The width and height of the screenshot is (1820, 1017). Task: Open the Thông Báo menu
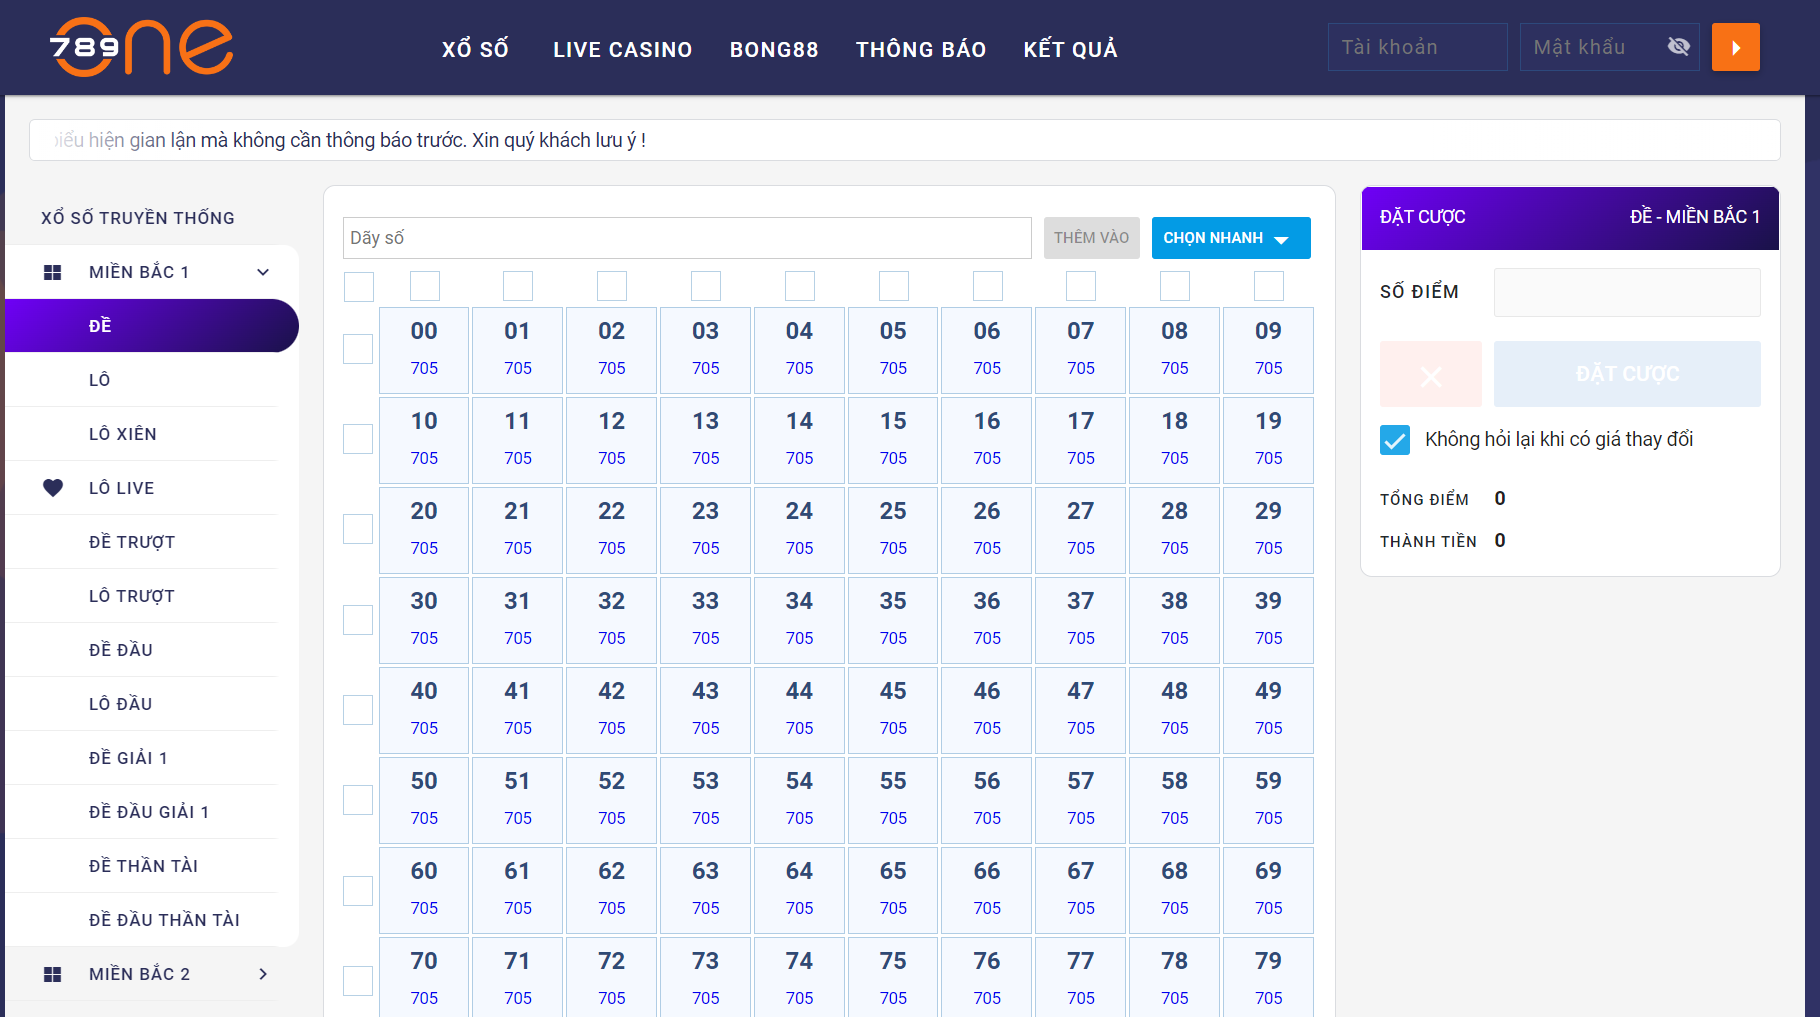click(921, 49)
